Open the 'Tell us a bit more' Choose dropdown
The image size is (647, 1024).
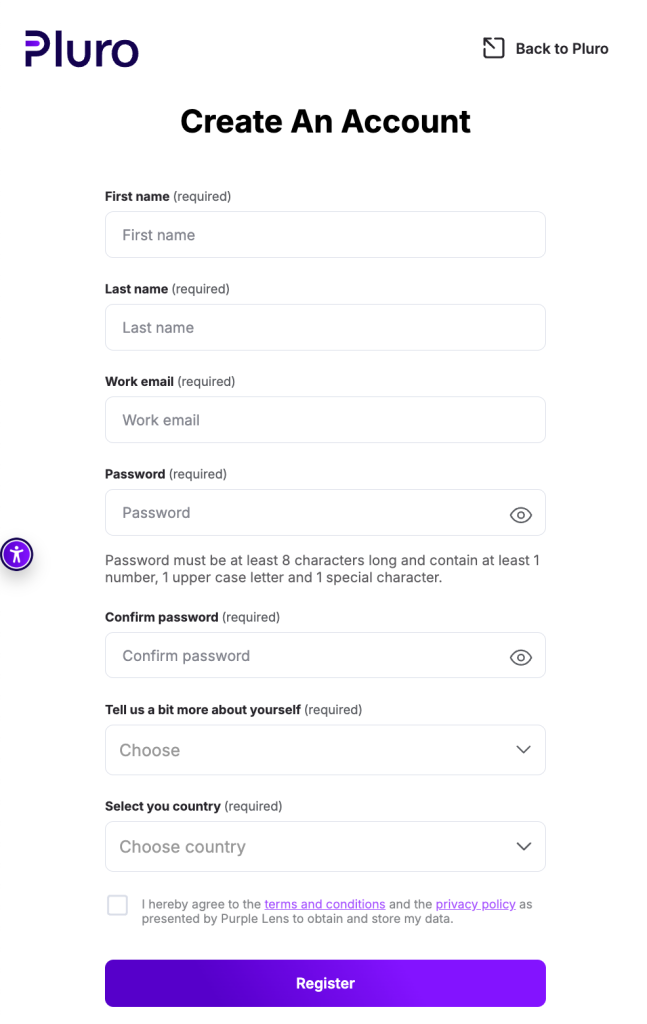click(310, 750)
